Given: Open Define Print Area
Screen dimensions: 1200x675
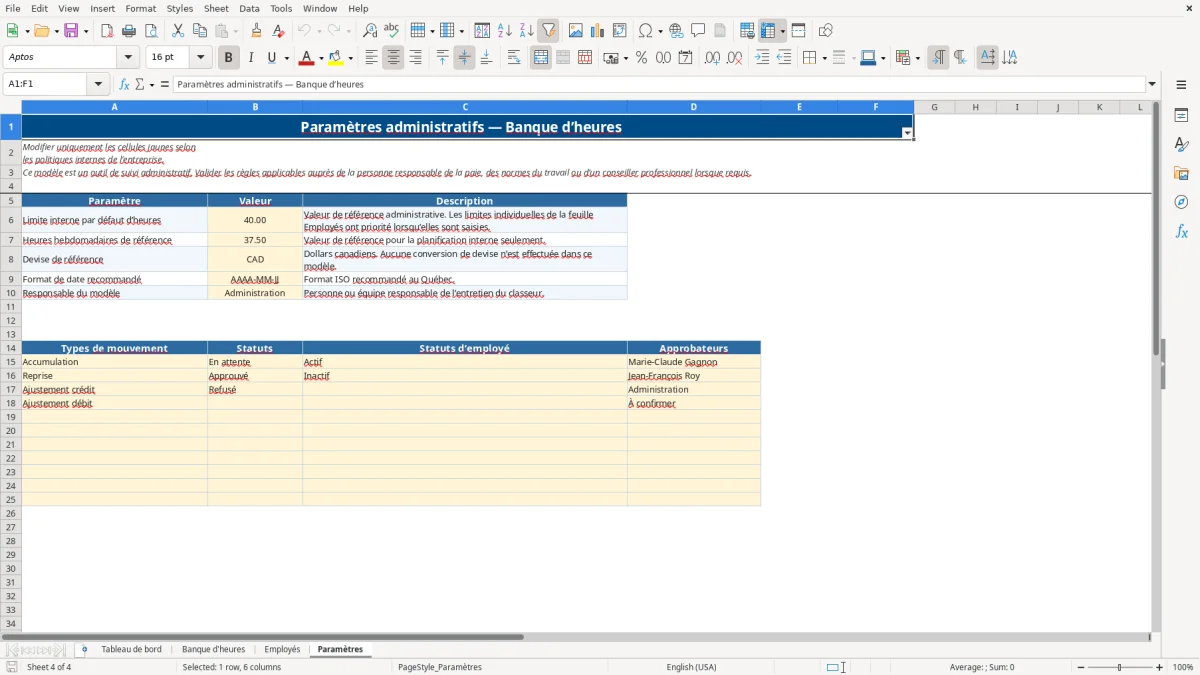Looking at the screenshot, I should click(747, 31).
